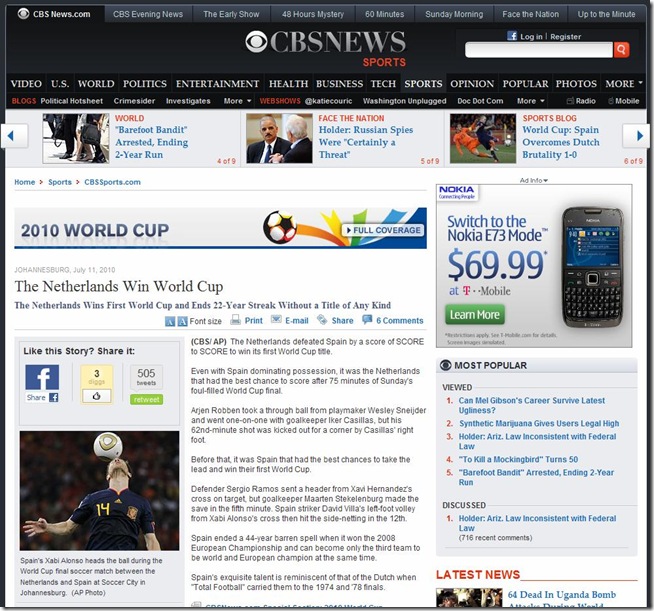This screenshot has height=611, width=654.
Task: Click the Facebook icon beside Log in
Action: click(x=512, y=36)
